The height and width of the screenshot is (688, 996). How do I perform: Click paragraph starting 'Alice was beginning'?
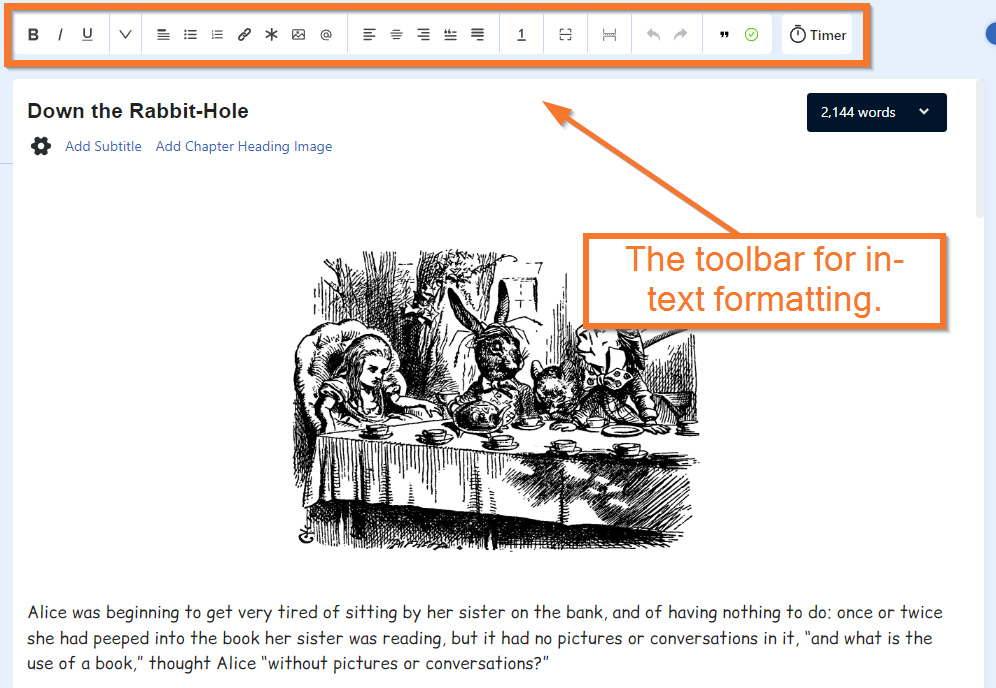485,638
